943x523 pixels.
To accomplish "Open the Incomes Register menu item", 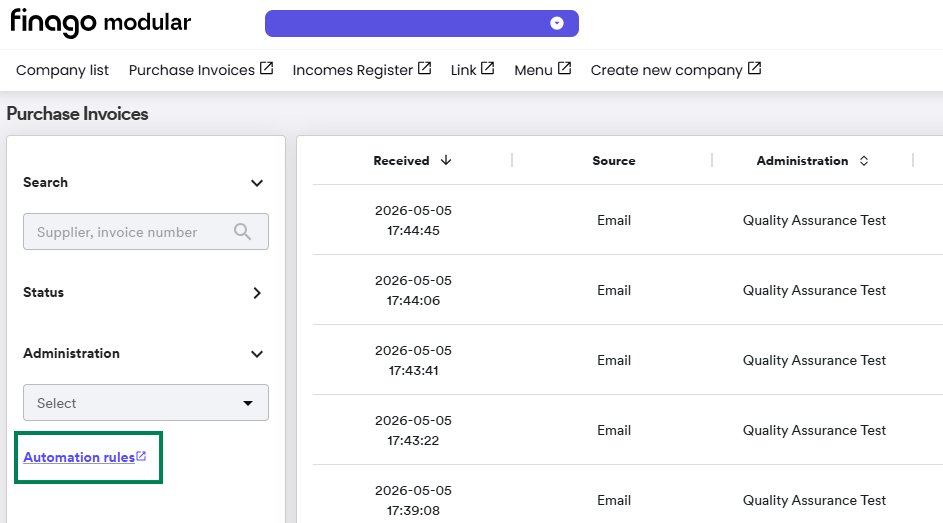I will click(x=352, y=70).
